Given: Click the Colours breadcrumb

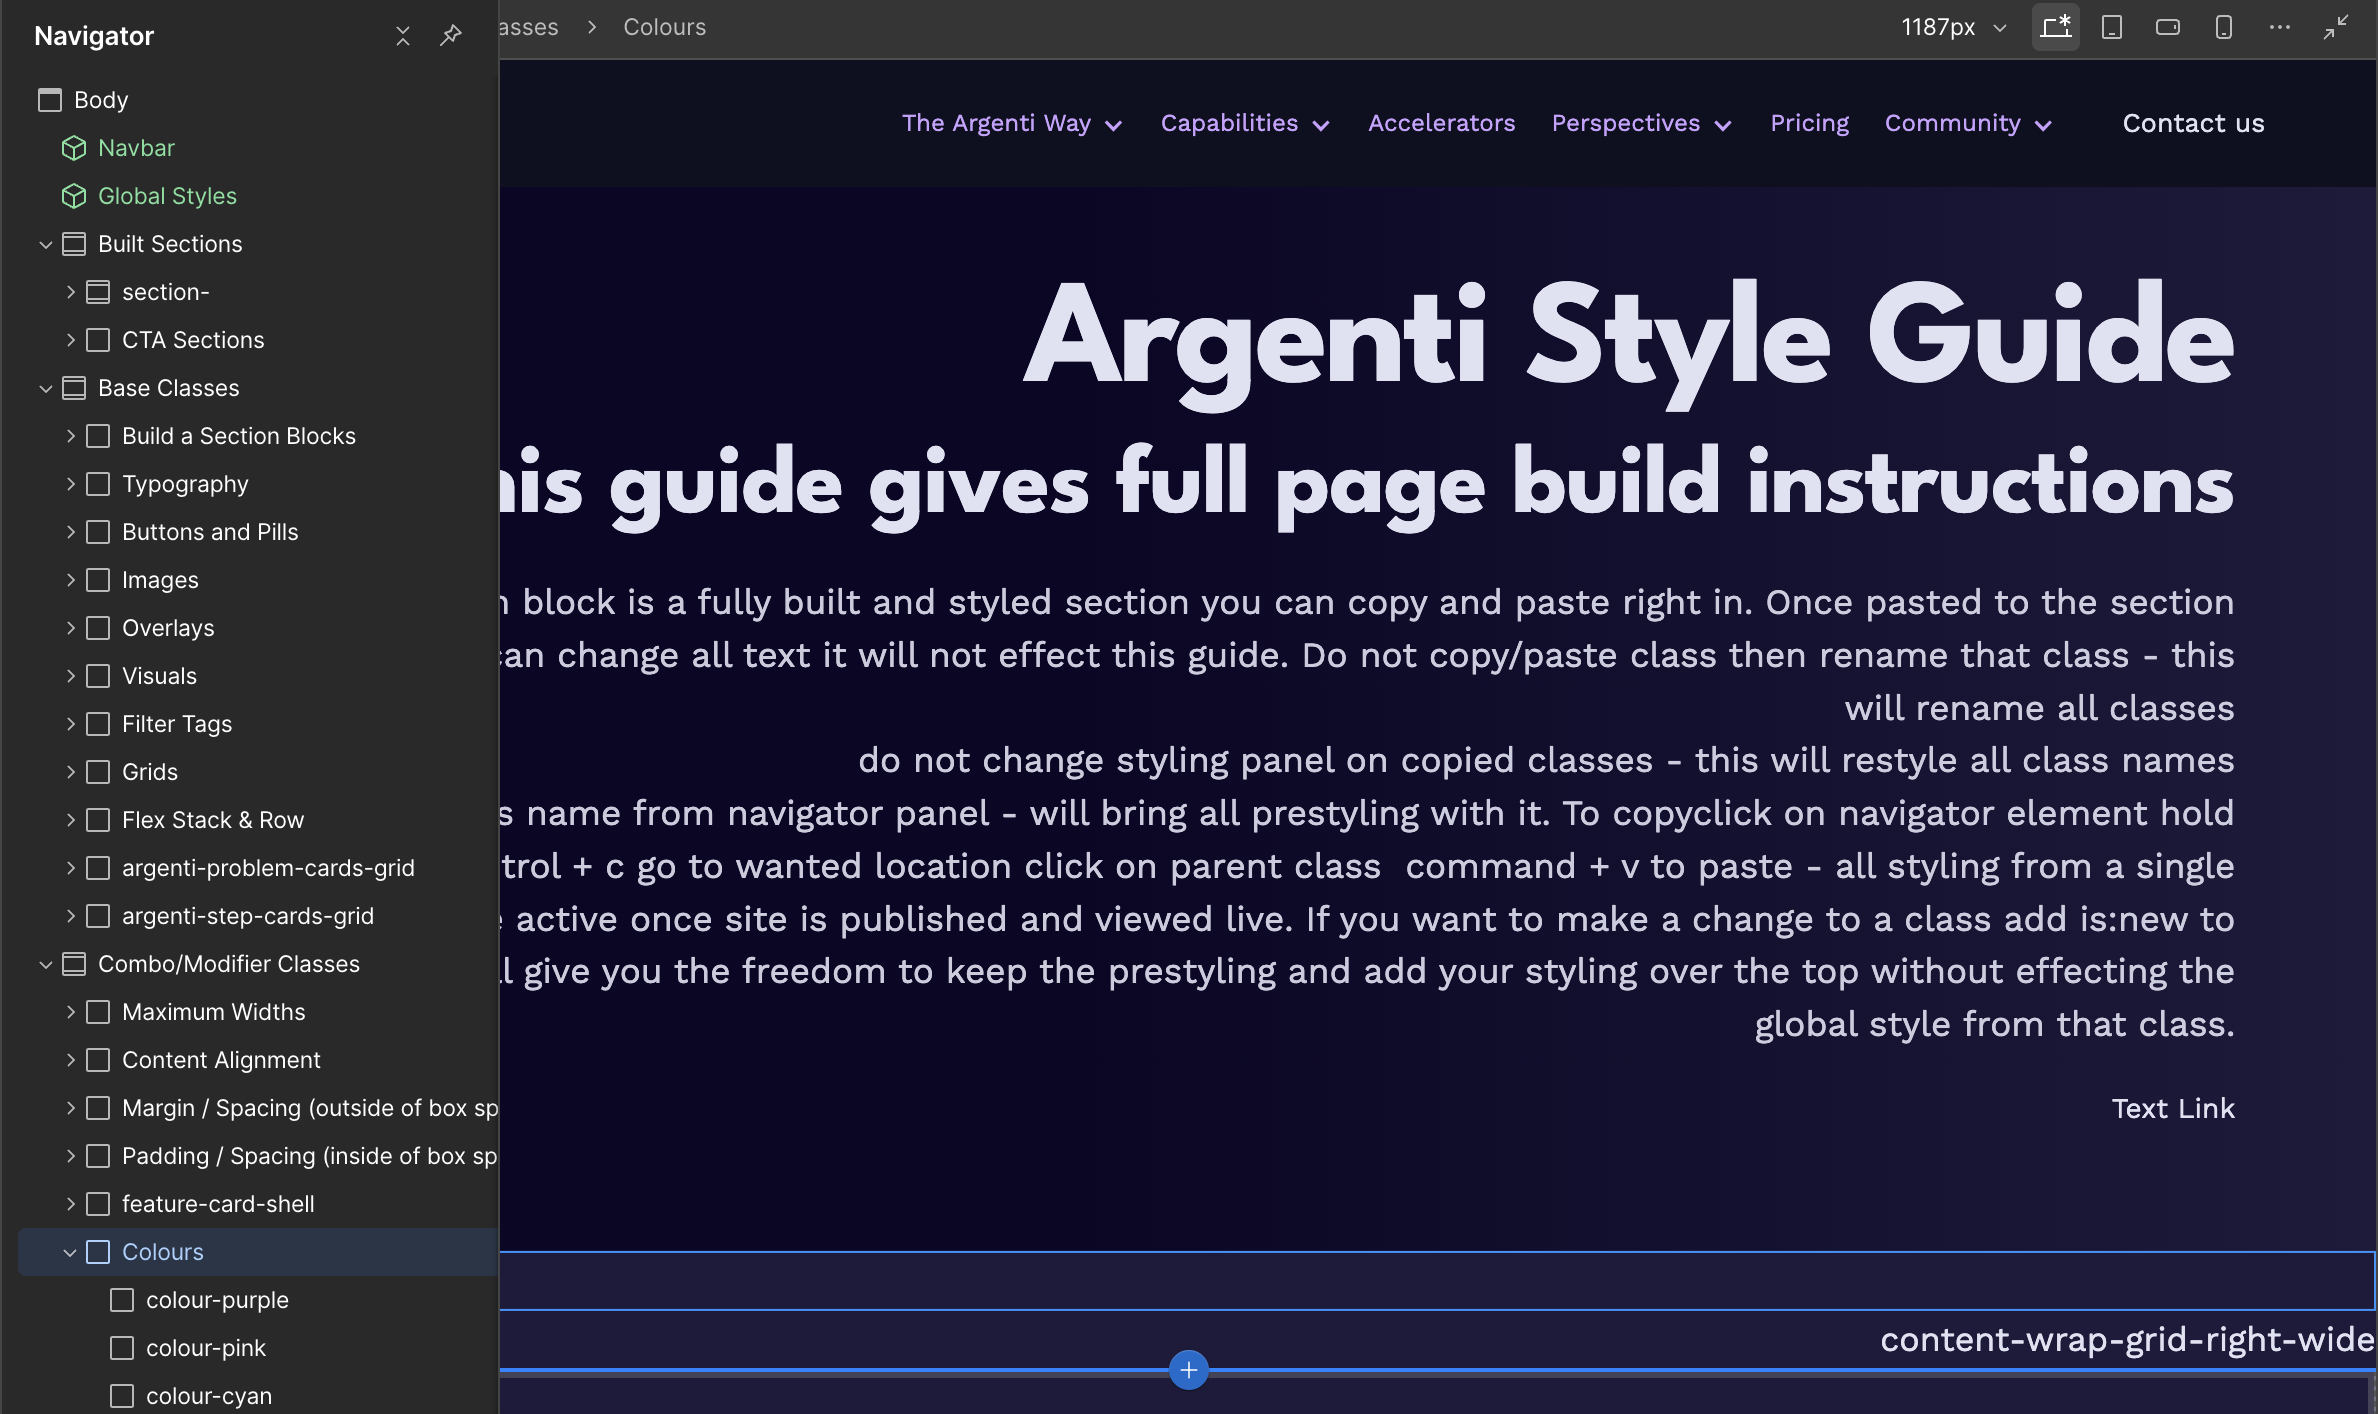Looking at the screenshot, I should (664, 27).
